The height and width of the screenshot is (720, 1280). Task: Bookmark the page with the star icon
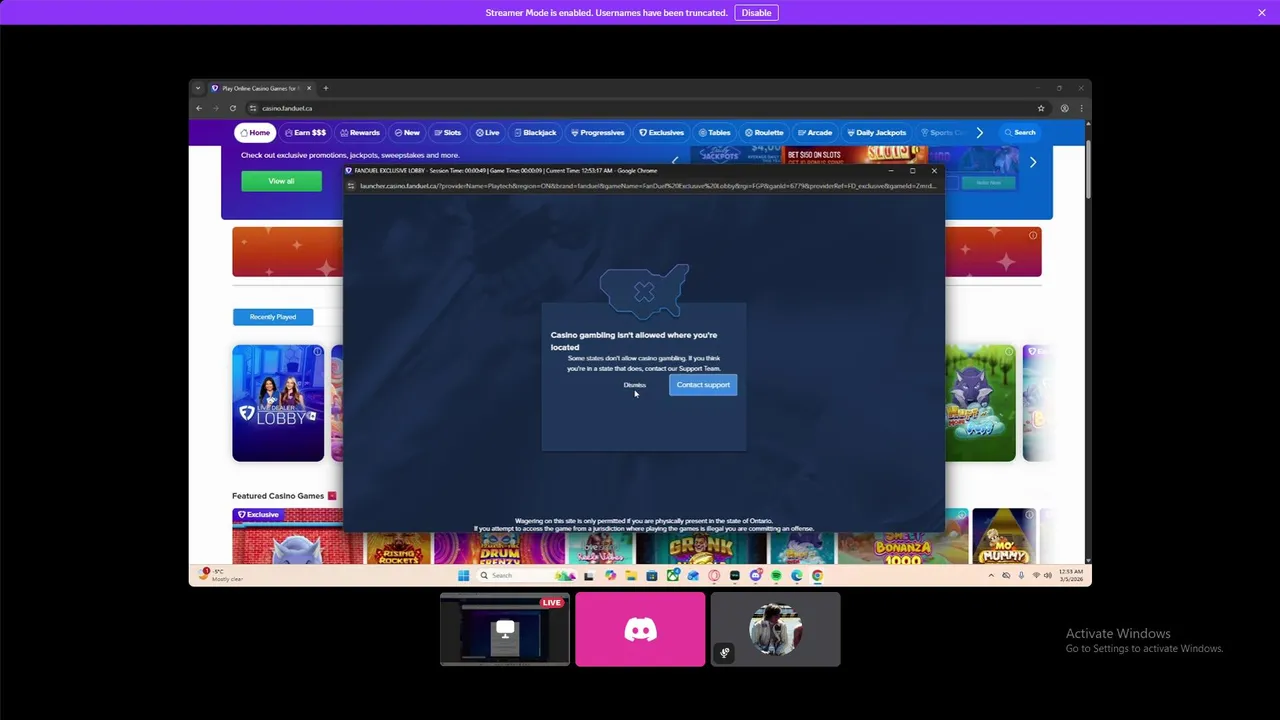pyautogui.click(x=1041, y=108)
